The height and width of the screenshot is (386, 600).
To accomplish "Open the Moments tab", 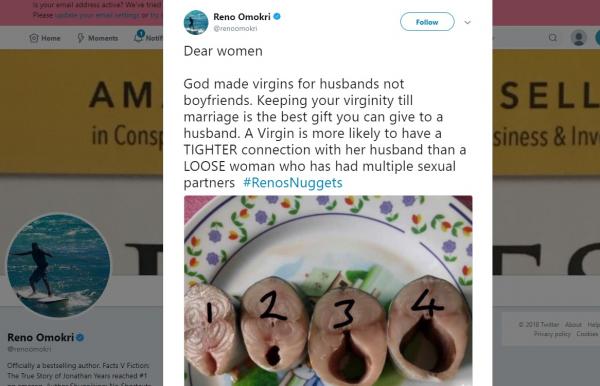I will (98, 38).
